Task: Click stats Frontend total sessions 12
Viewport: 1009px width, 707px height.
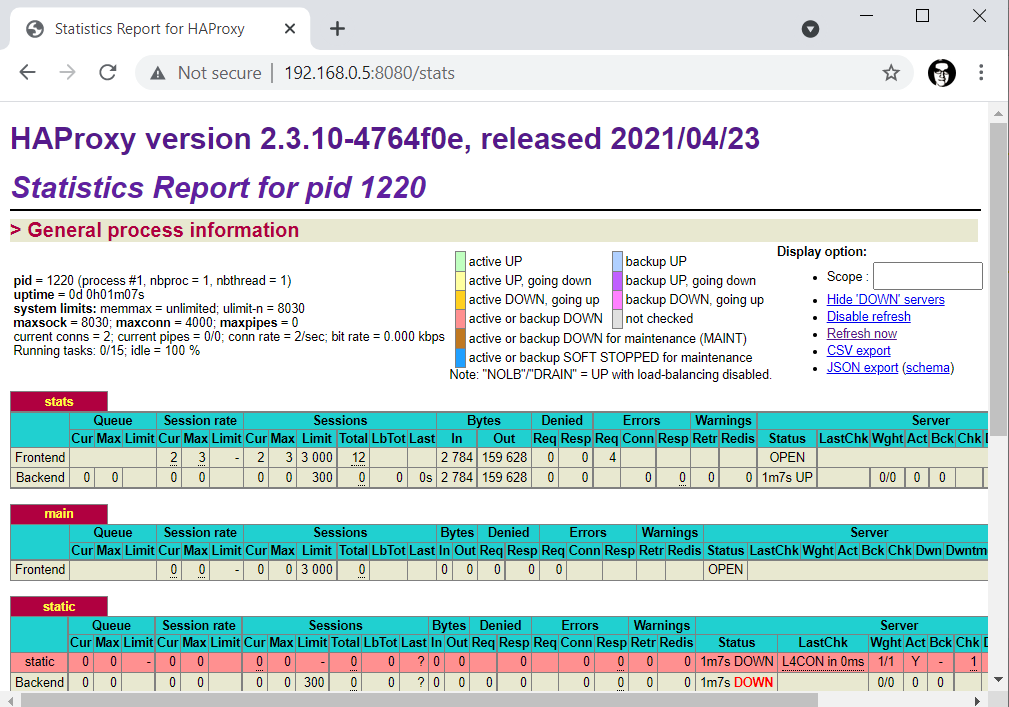Action: [358, 457]
